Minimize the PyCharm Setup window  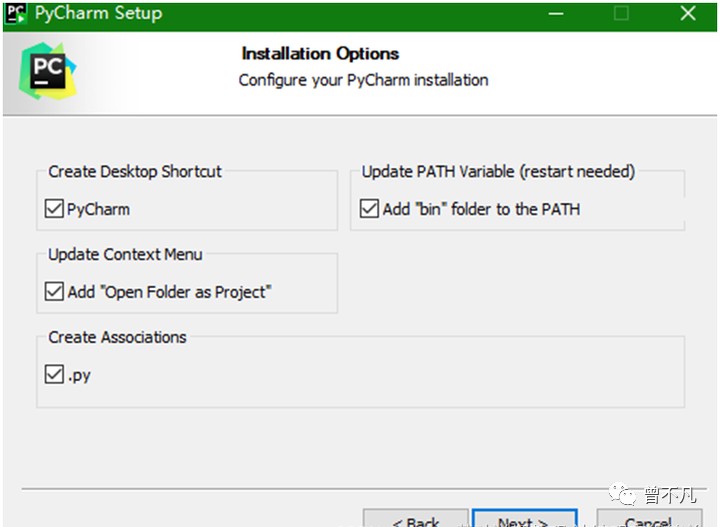pos(556,14)
